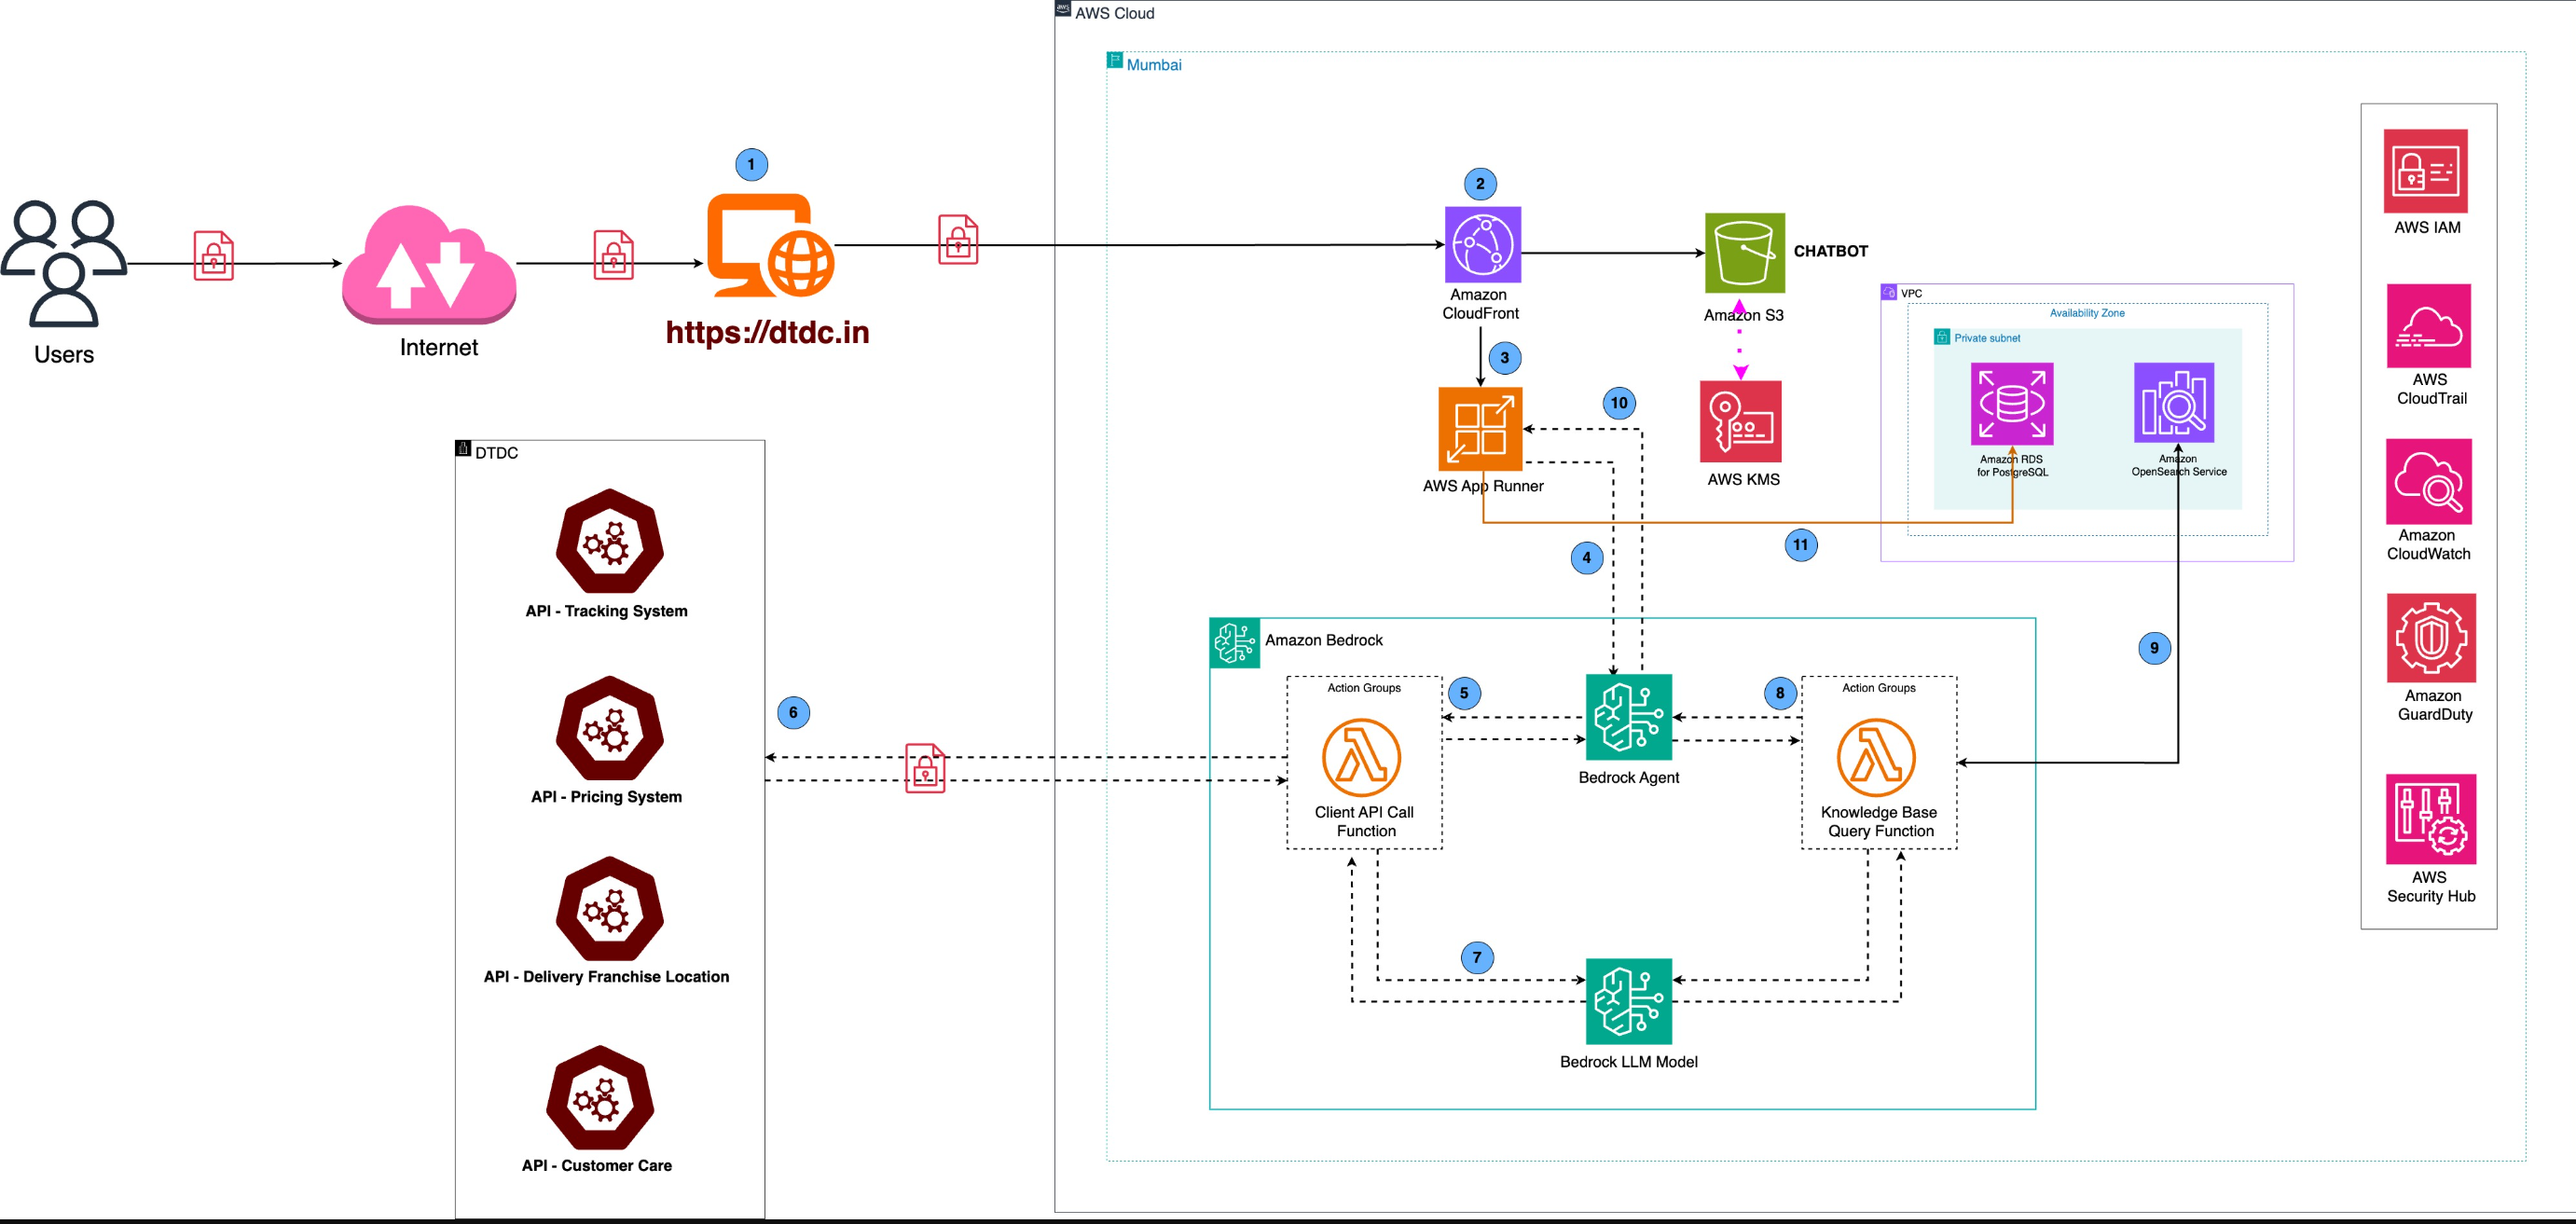Click the AWS App Runner icon
This screenshot has width=2576, height=1224.
click(1480, 428)
